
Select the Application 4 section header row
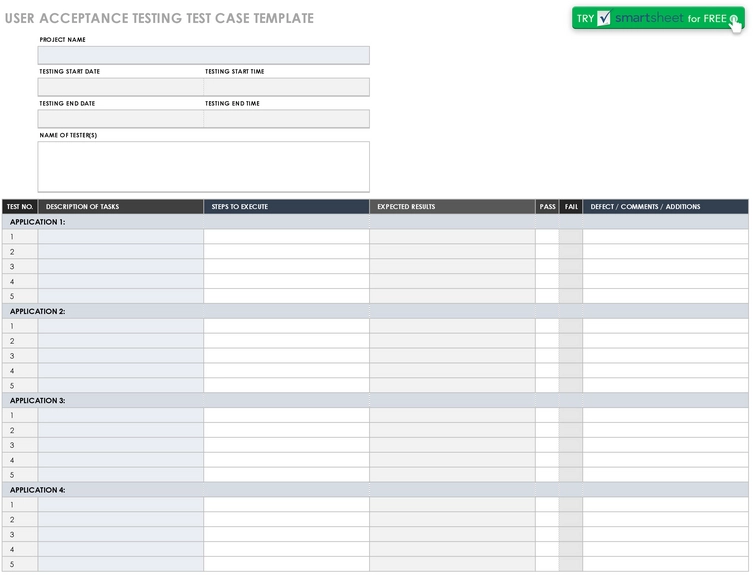pyautogui.click(x=375, y=489)
